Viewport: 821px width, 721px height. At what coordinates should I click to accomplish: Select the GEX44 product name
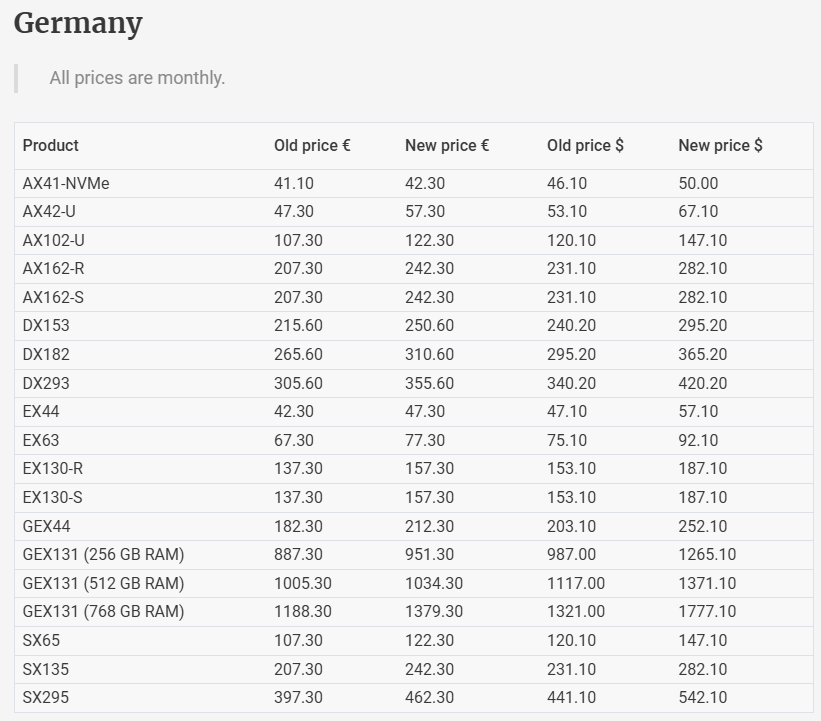pos(46,526)
